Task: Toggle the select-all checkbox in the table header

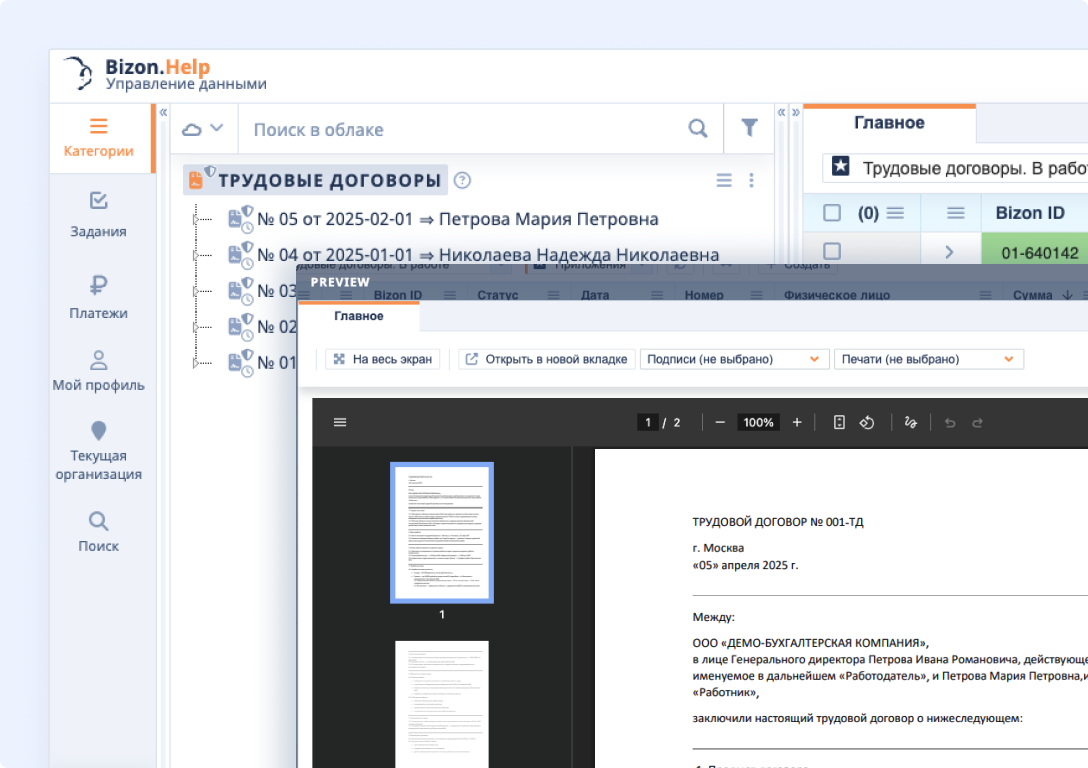Action: coord(830,212)
